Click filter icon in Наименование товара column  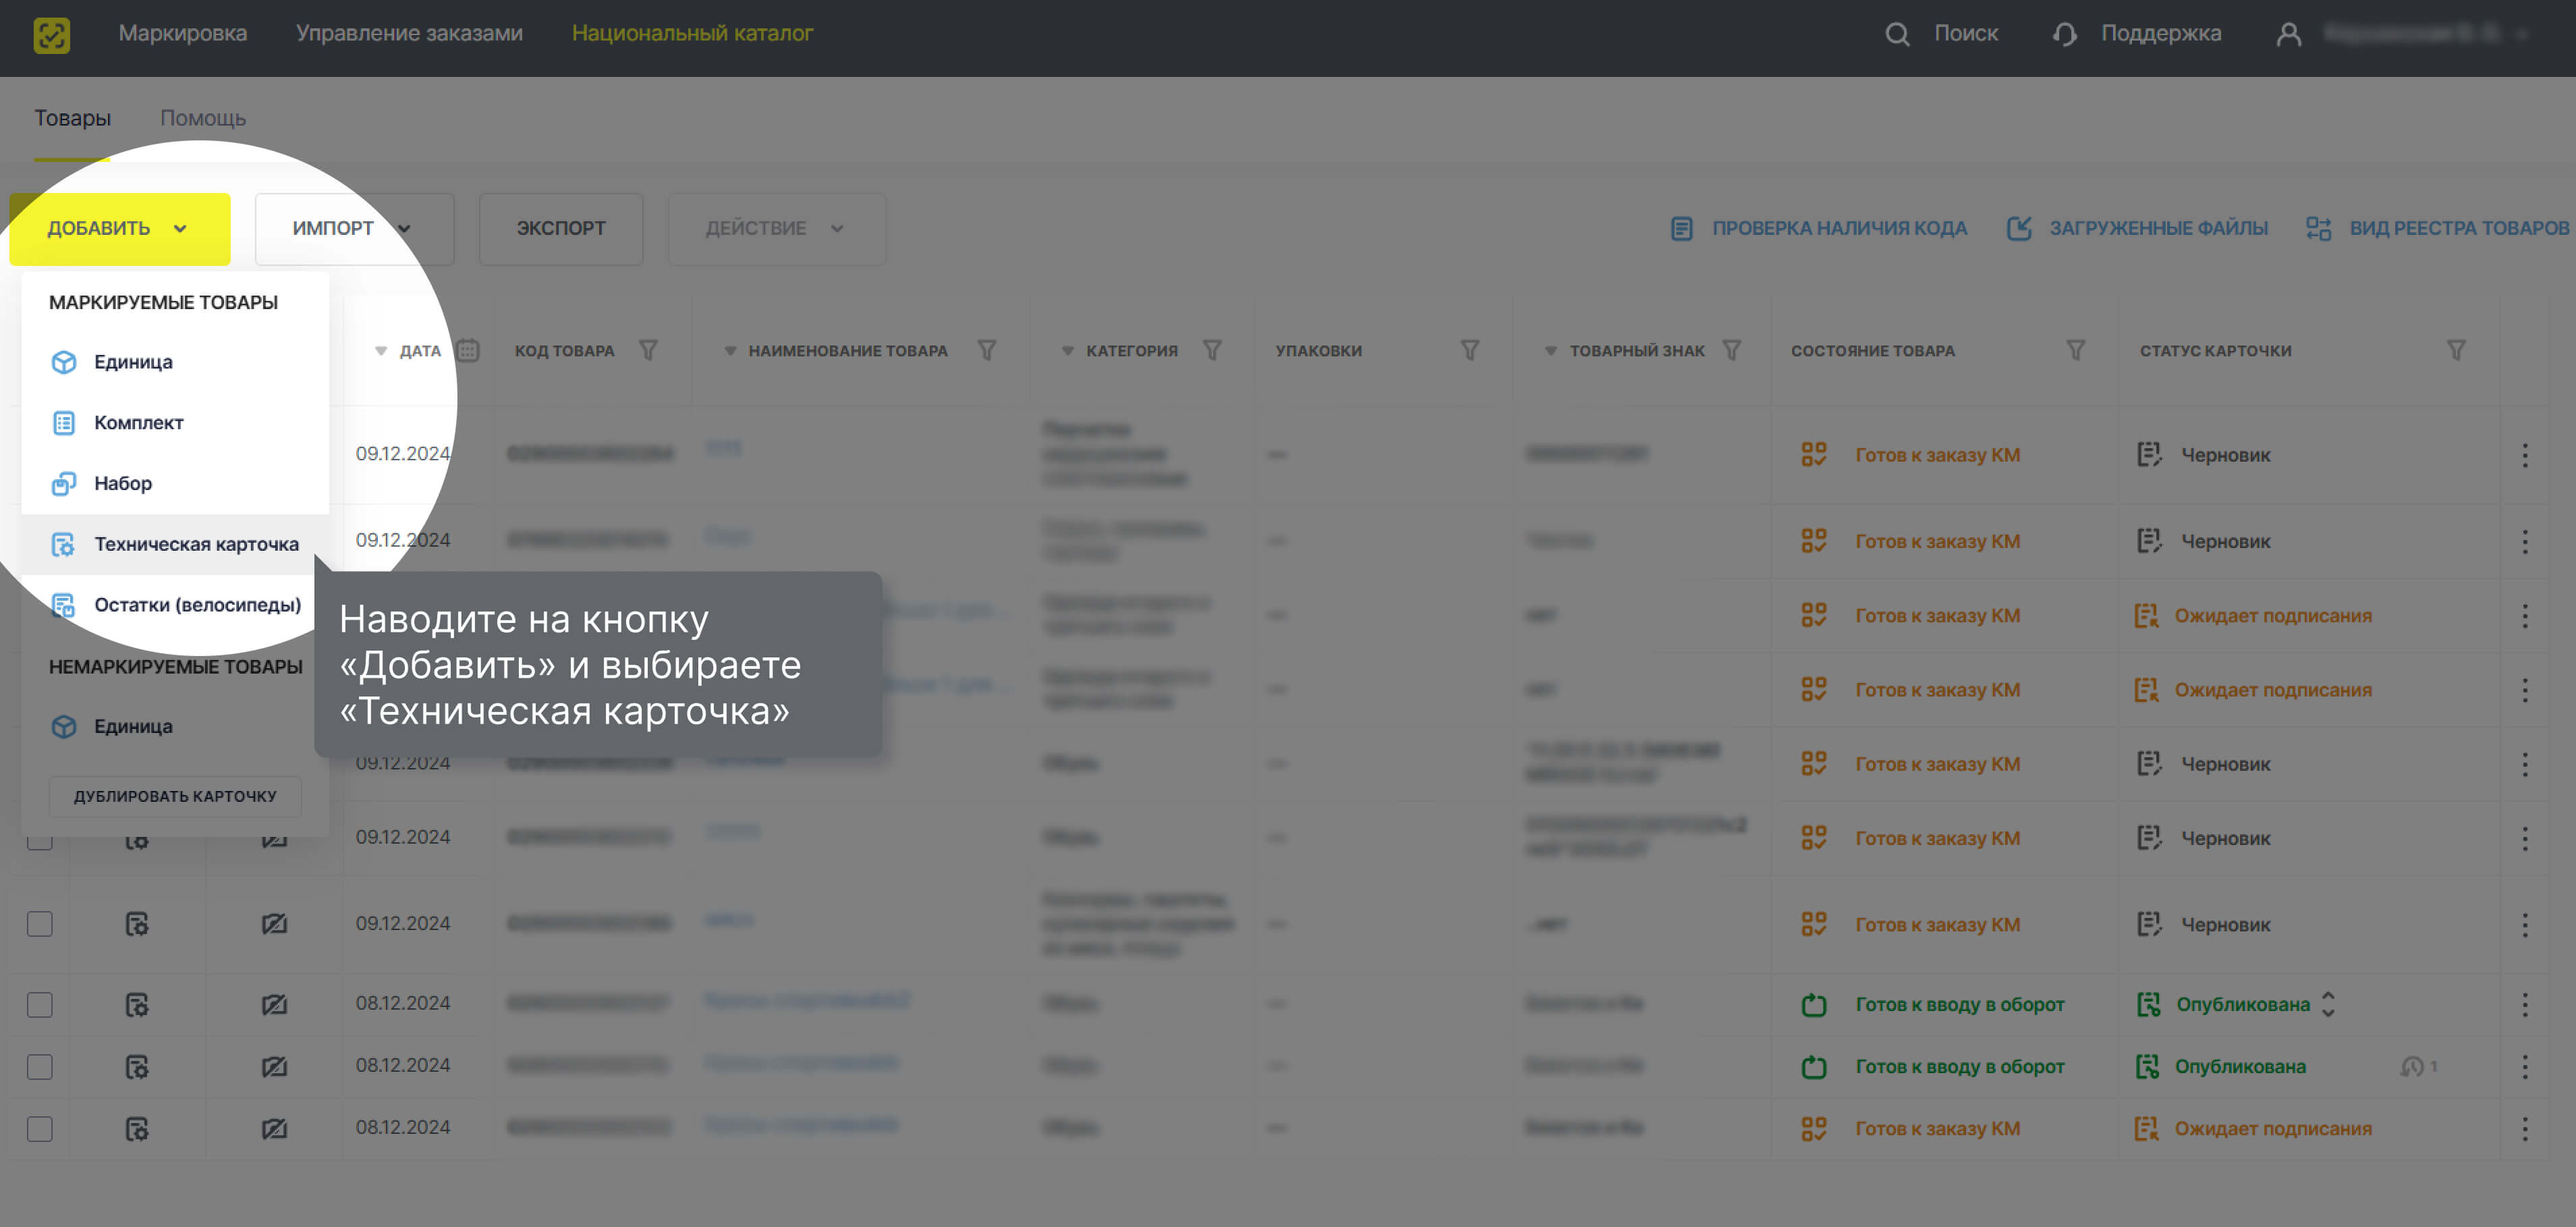pyautogui.click(x=986, y=351)
